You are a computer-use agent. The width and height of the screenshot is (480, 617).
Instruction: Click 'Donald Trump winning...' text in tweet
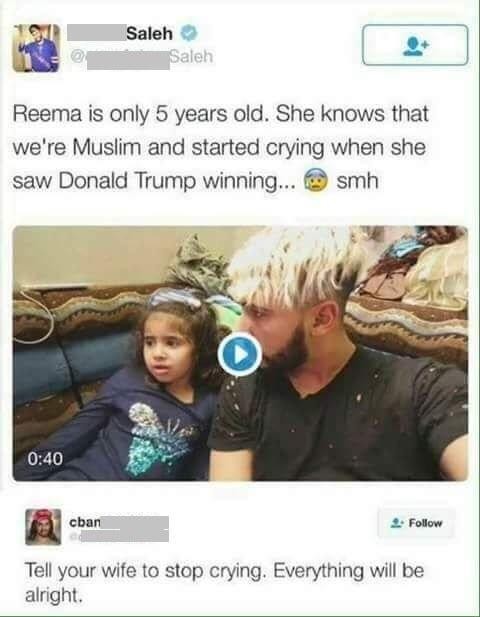[x=176, y=181]
